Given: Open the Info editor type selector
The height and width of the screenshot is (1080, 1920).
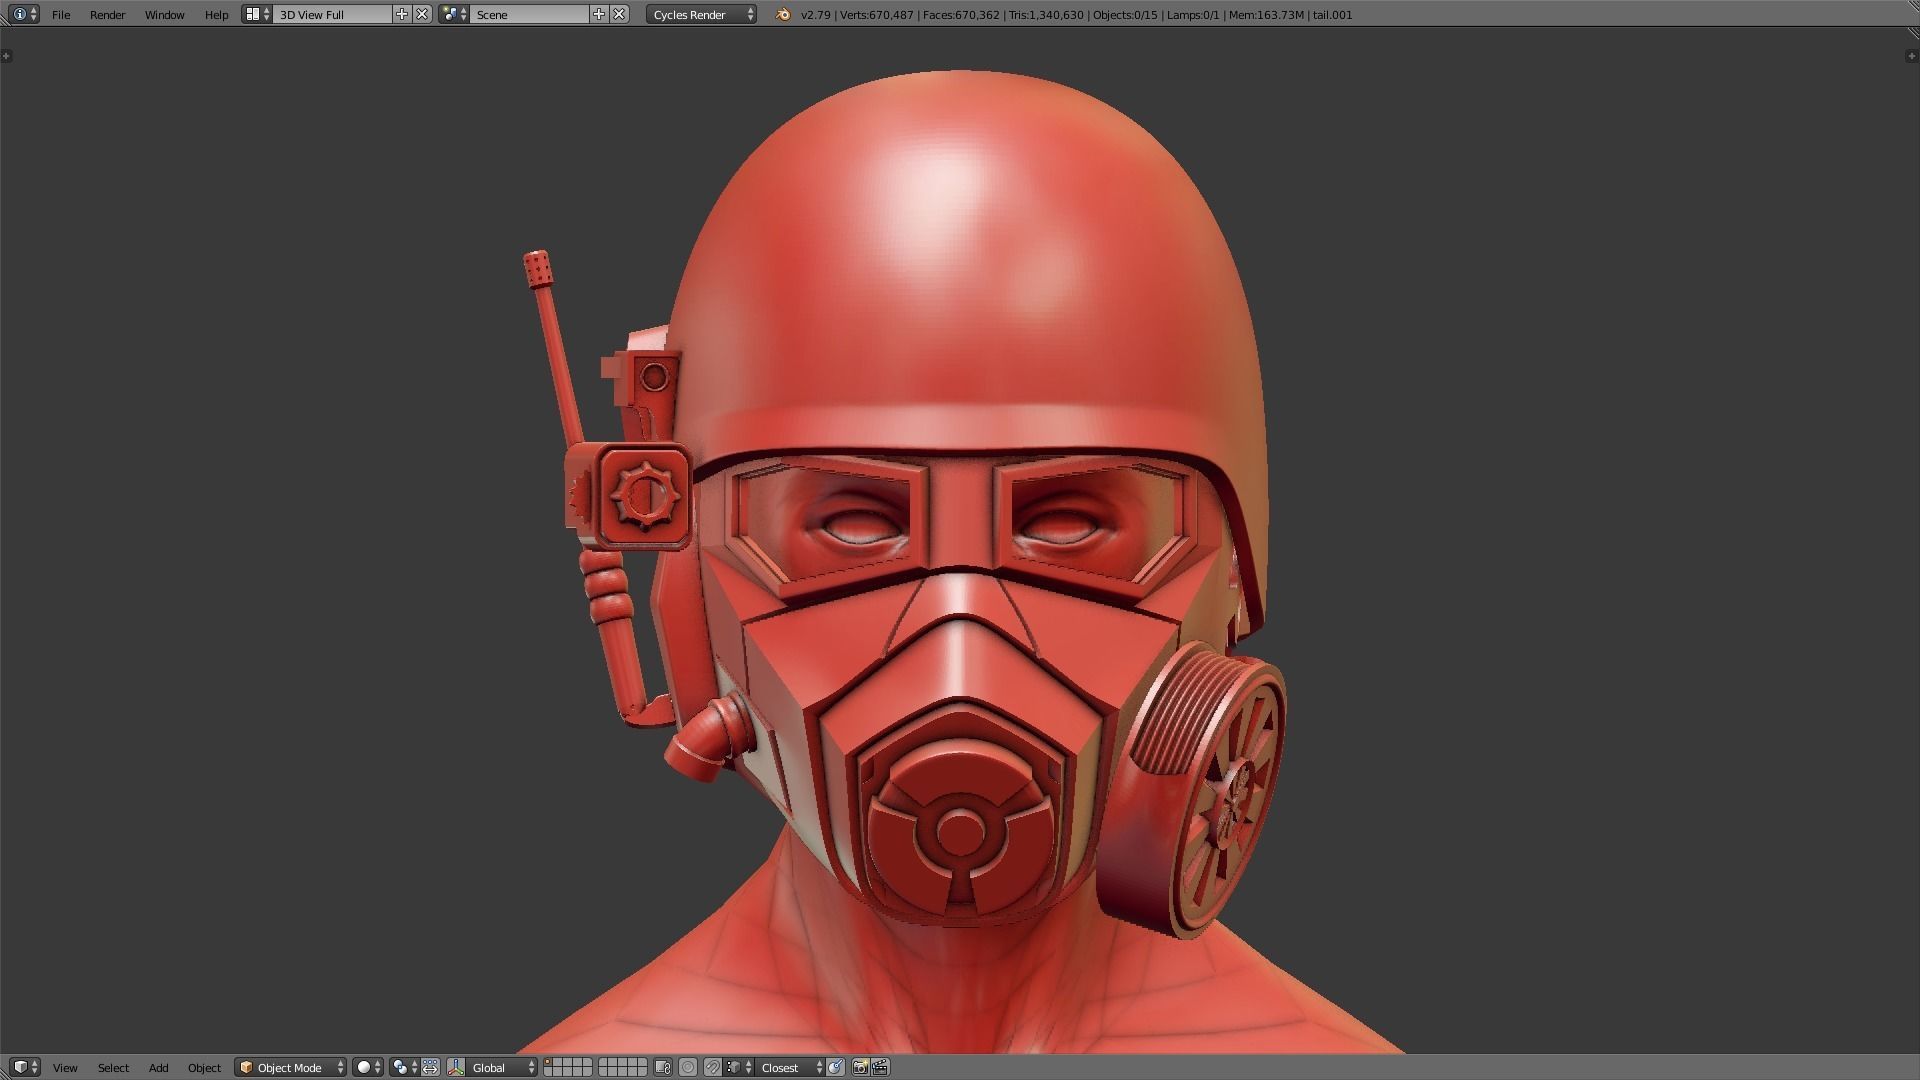Looking at the screenshot, I should point(24,14).
